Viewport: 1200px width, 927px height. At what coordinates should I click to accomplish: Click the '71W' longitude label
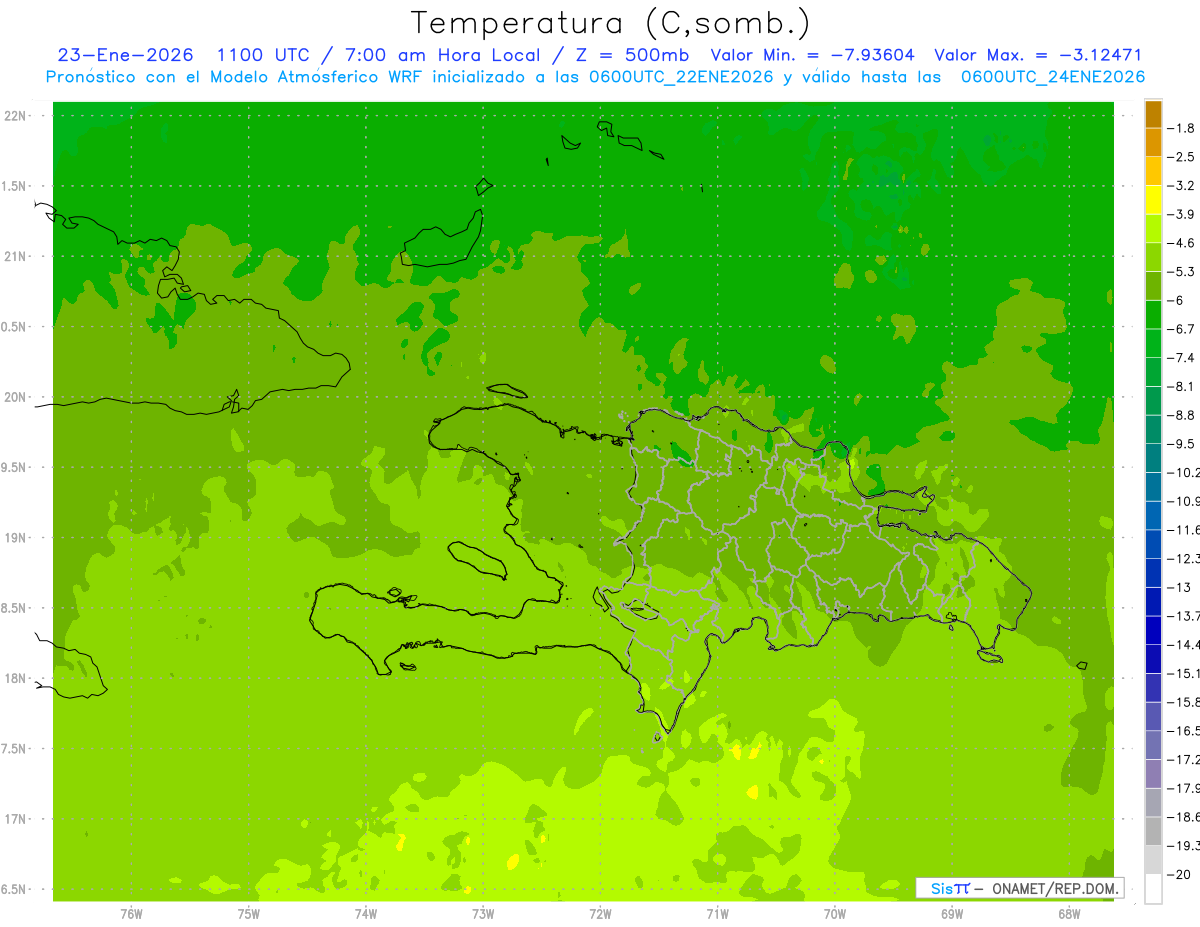pyautogui.click(x=717, y=913)
